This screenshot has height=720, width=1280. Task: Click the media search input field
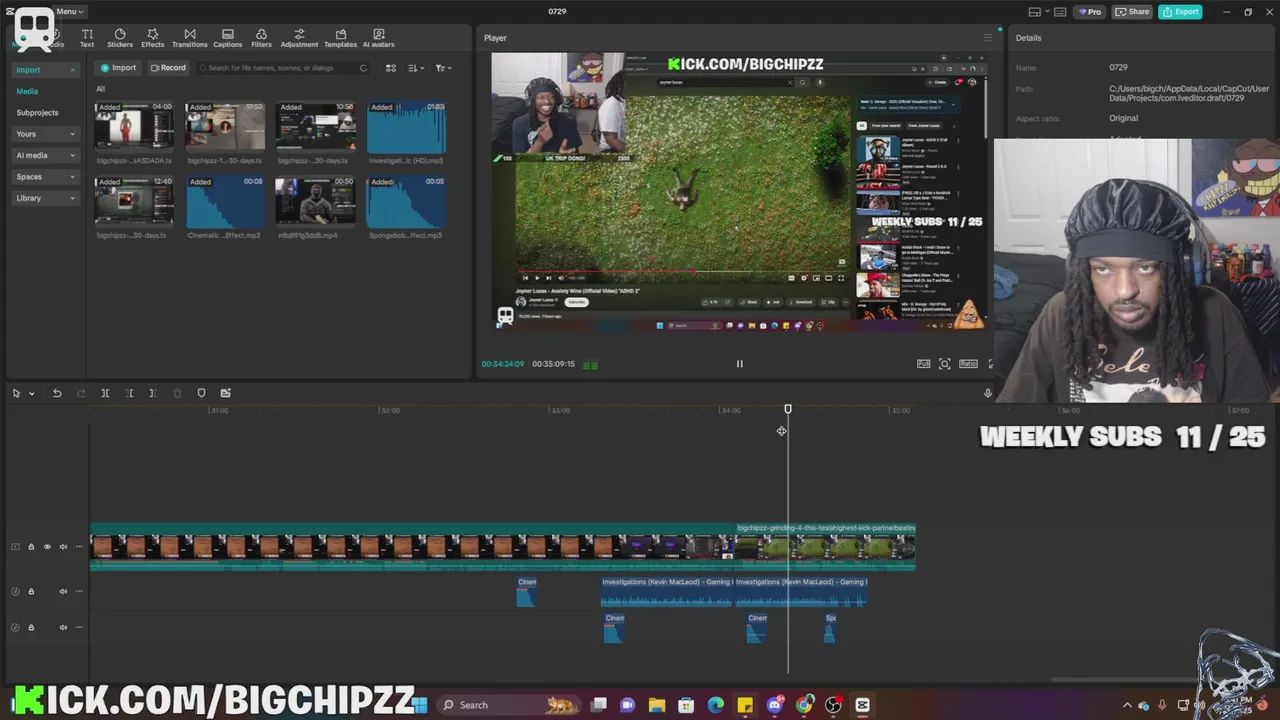tap(282, 68)
